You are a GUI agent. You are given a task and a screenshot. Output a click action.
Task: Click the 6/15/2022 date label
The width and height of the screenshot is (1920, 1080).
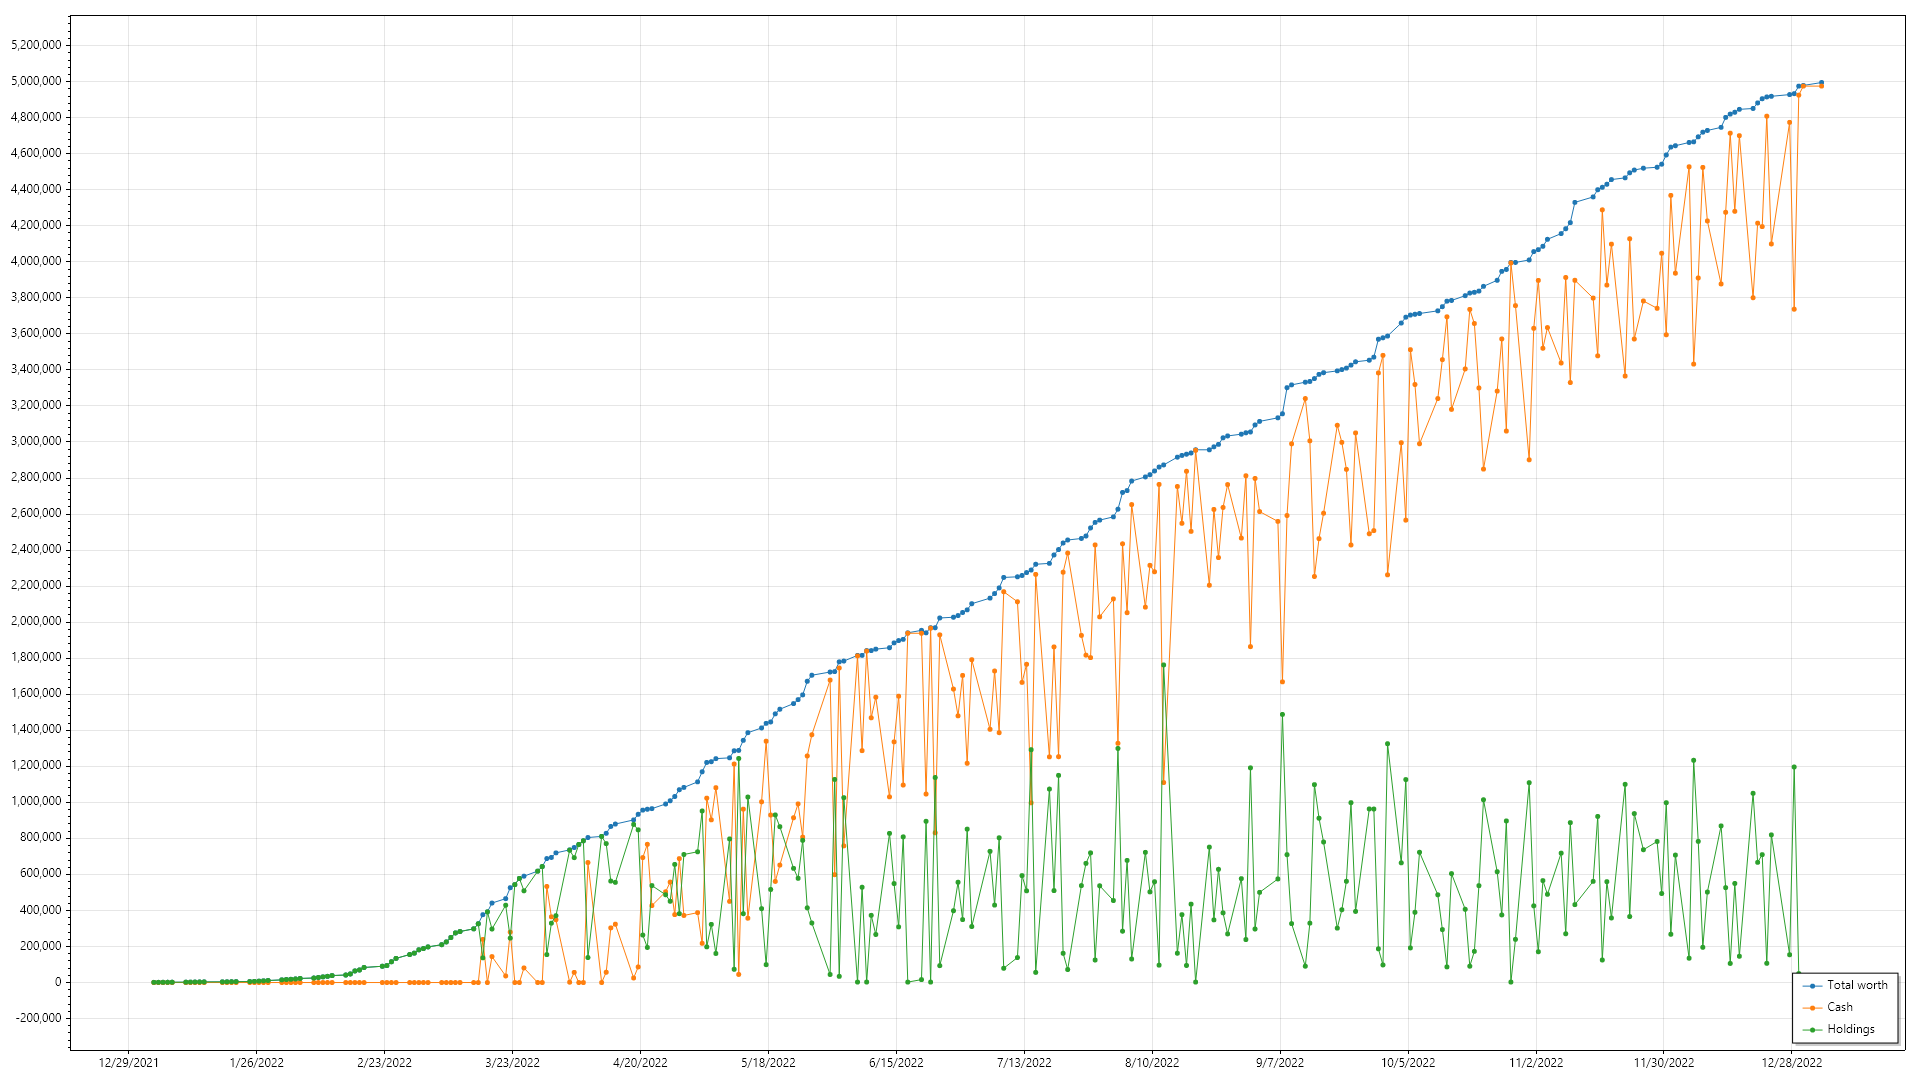(x=897, y=1063)
